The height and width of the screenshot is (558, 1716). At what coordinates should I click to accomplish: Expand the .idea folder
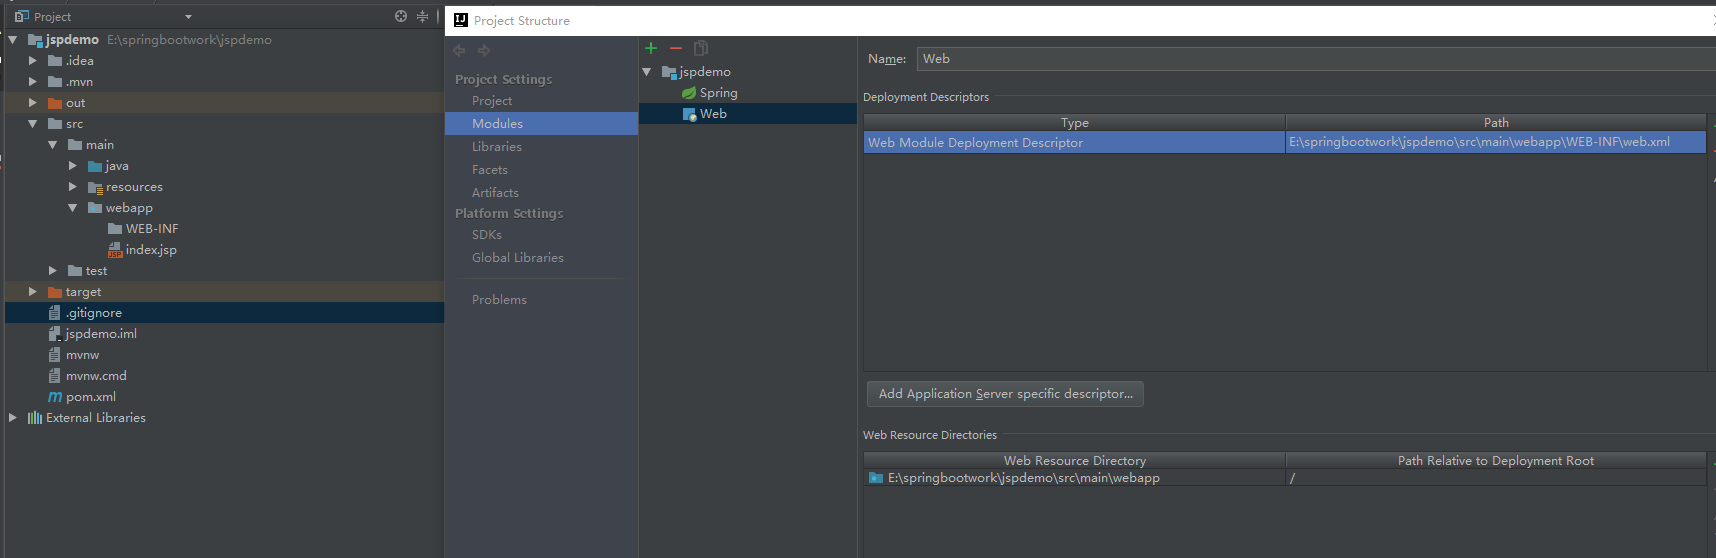(x=33, y=61)
